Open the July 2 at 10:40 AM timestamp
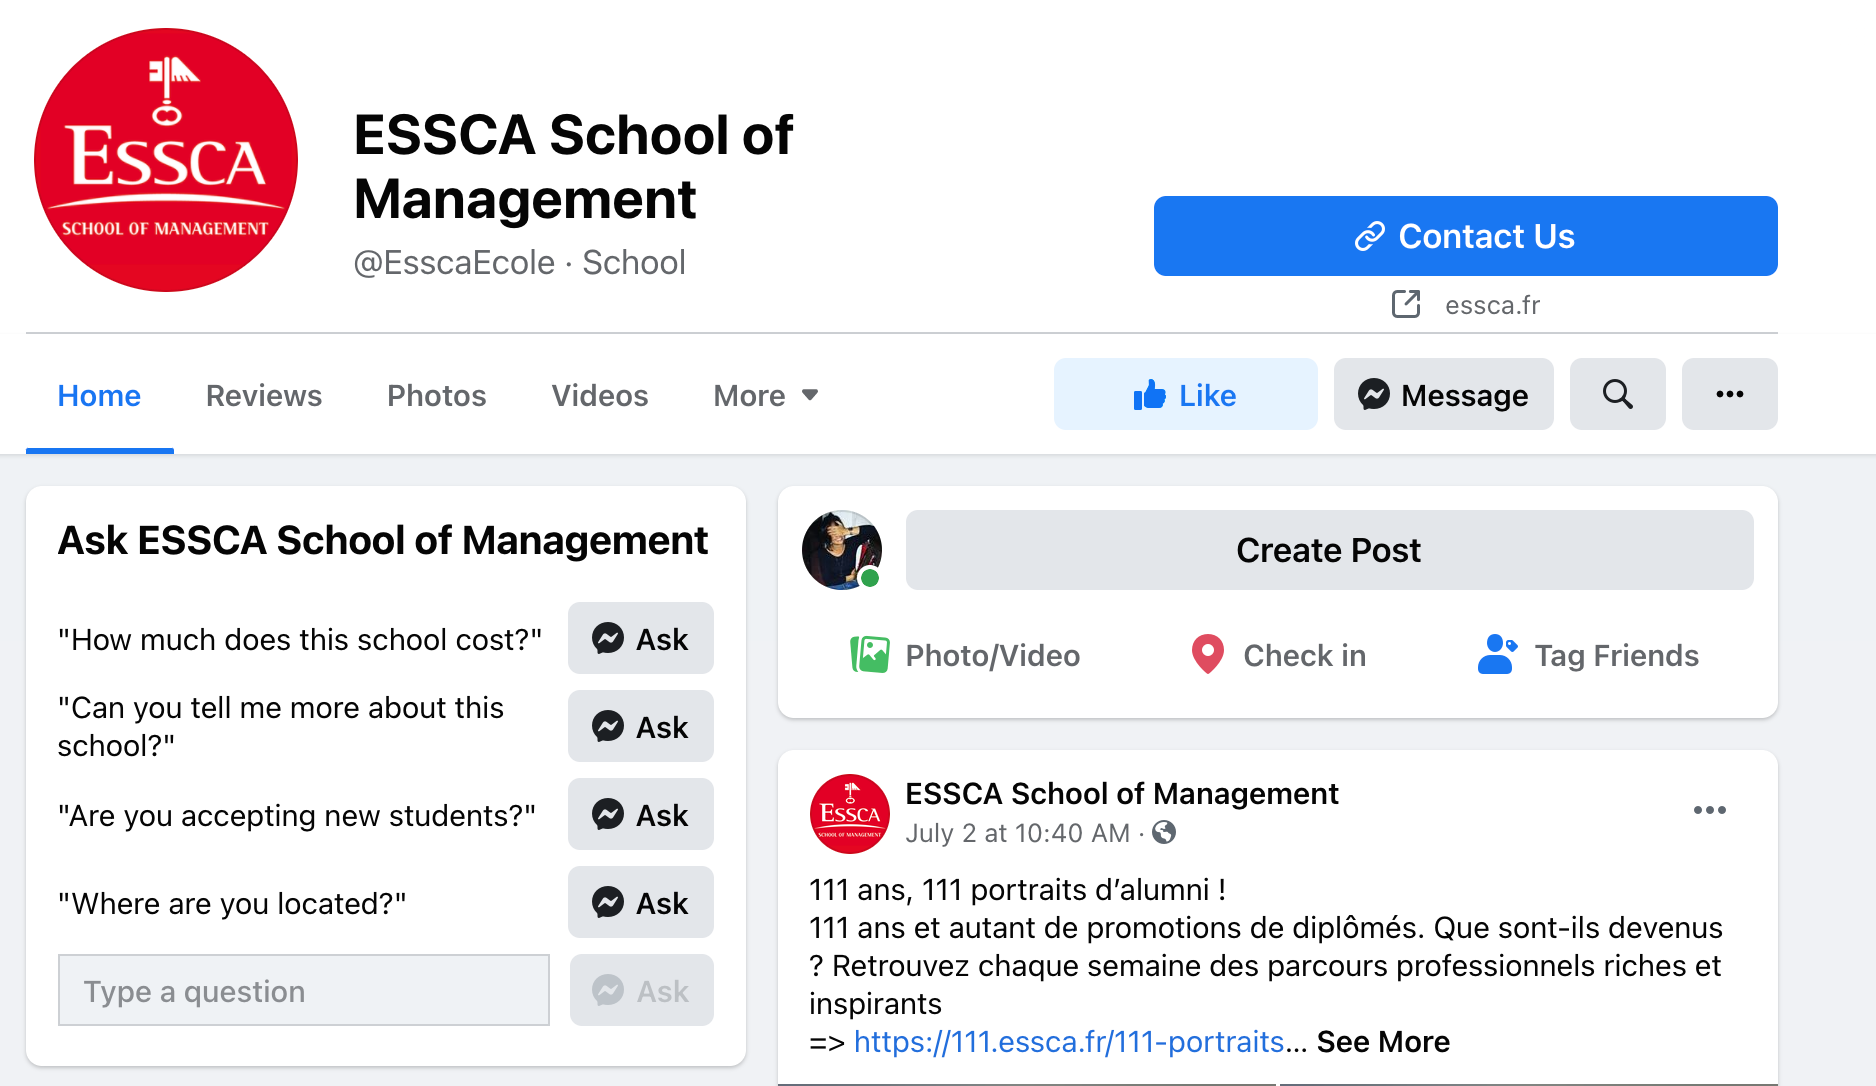 pos(1017,833)
